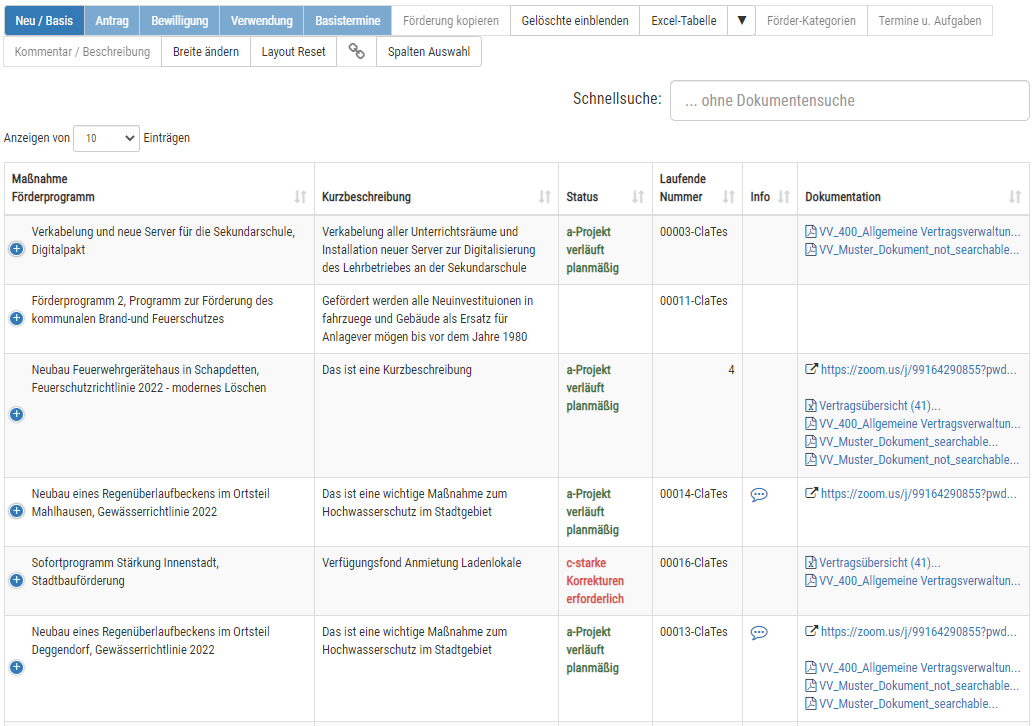Expand row Verkabelung und neue Server

coord(16,249)
